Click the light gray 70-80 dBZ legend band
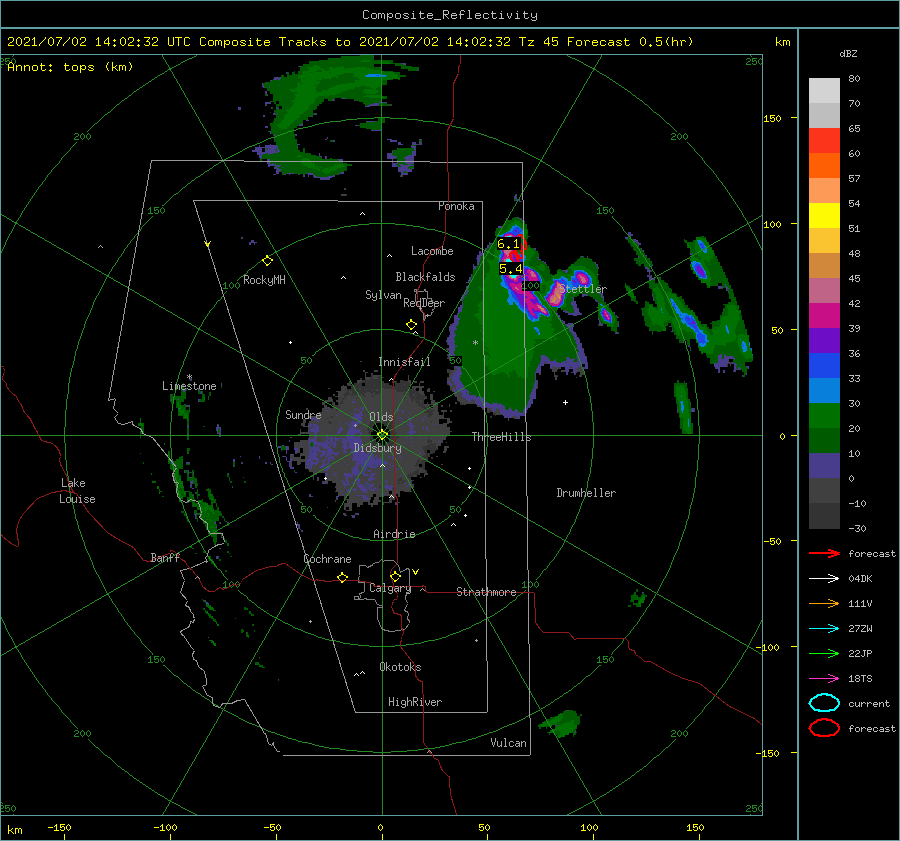This screenshot has height=841, width=900. tap(824, 91)
